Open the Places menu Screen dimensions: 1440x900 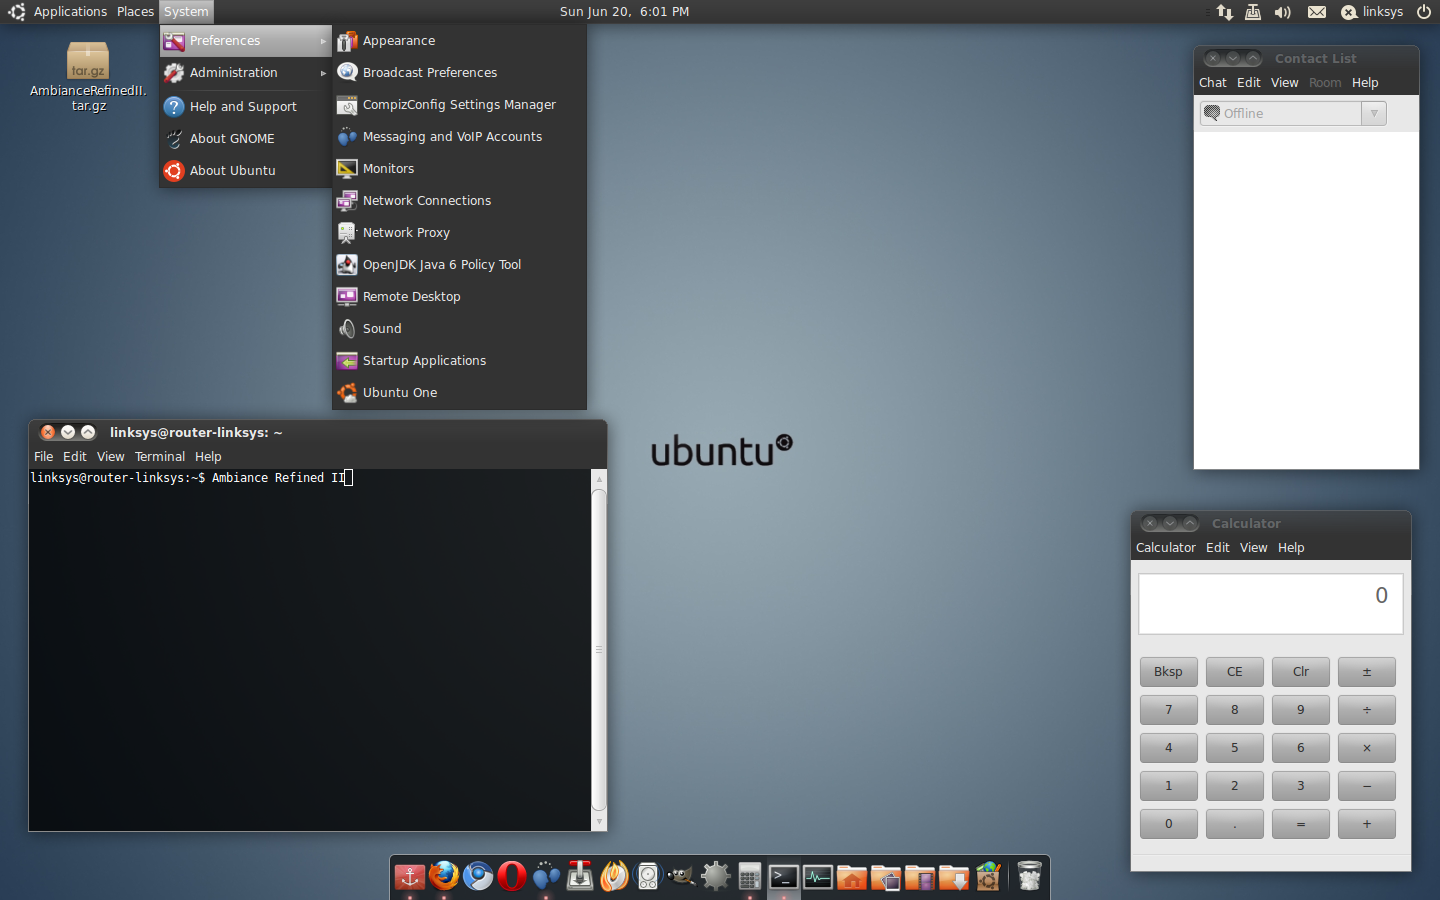pyautogui.click(x=135, y=12)
